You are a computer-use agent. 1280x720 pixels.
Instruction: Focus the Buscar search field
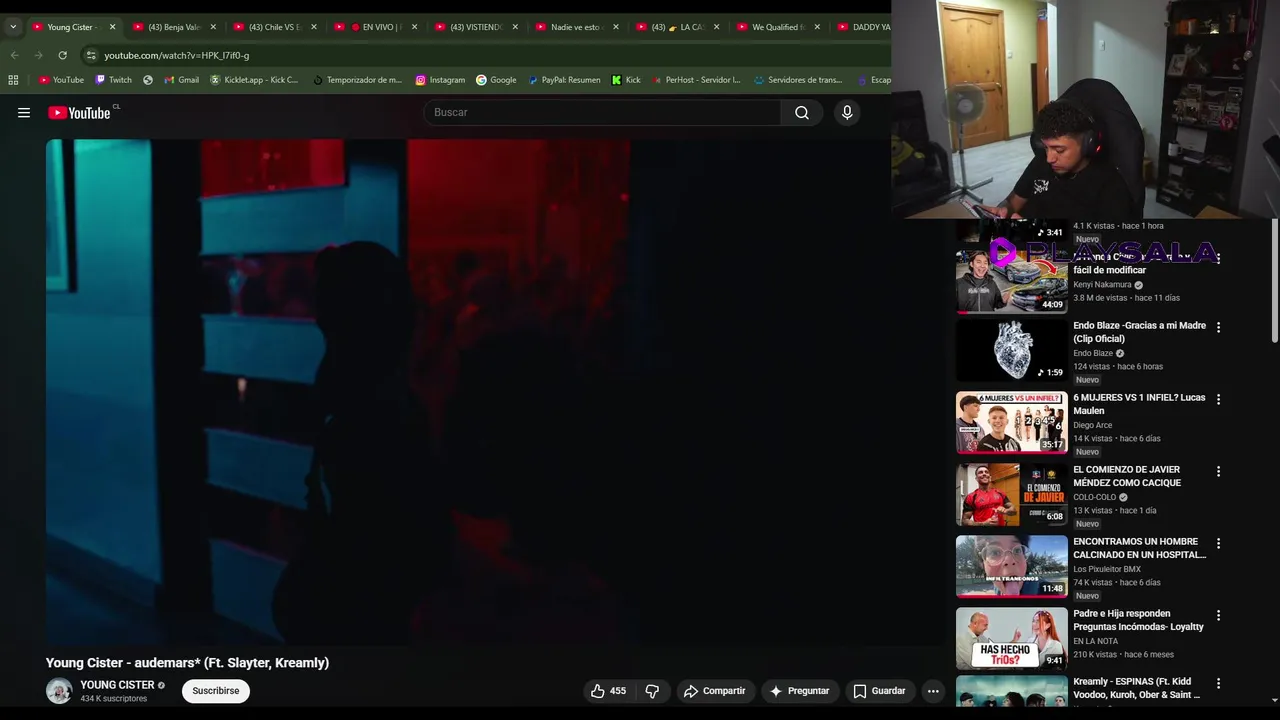pyautogui.click(x=603, y=113)
